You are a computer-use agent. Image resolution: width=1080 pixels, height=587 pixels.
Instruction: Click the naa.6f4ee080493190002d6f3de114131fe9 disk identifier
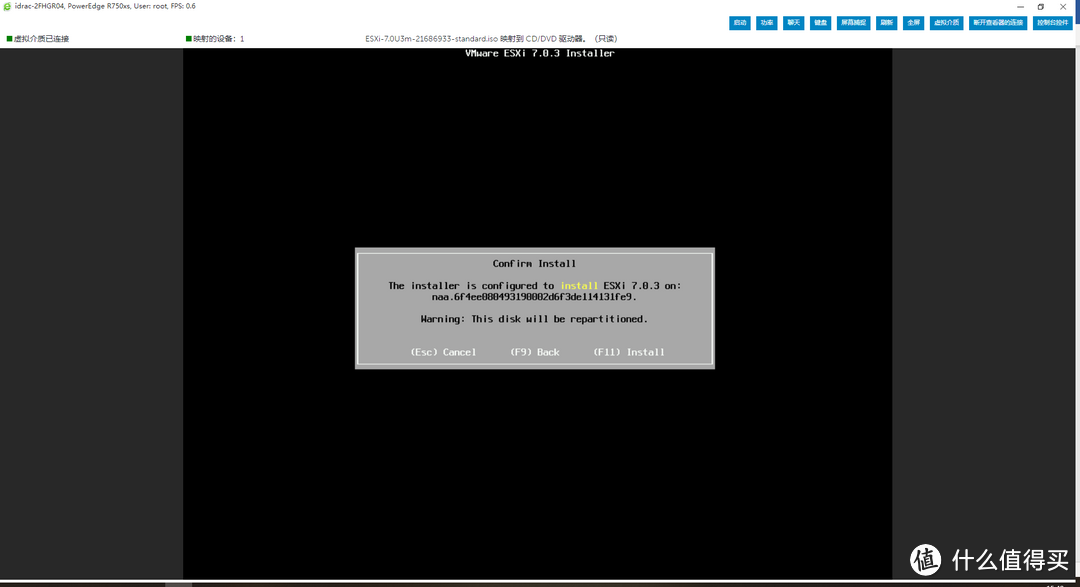[x=534, y=297]
